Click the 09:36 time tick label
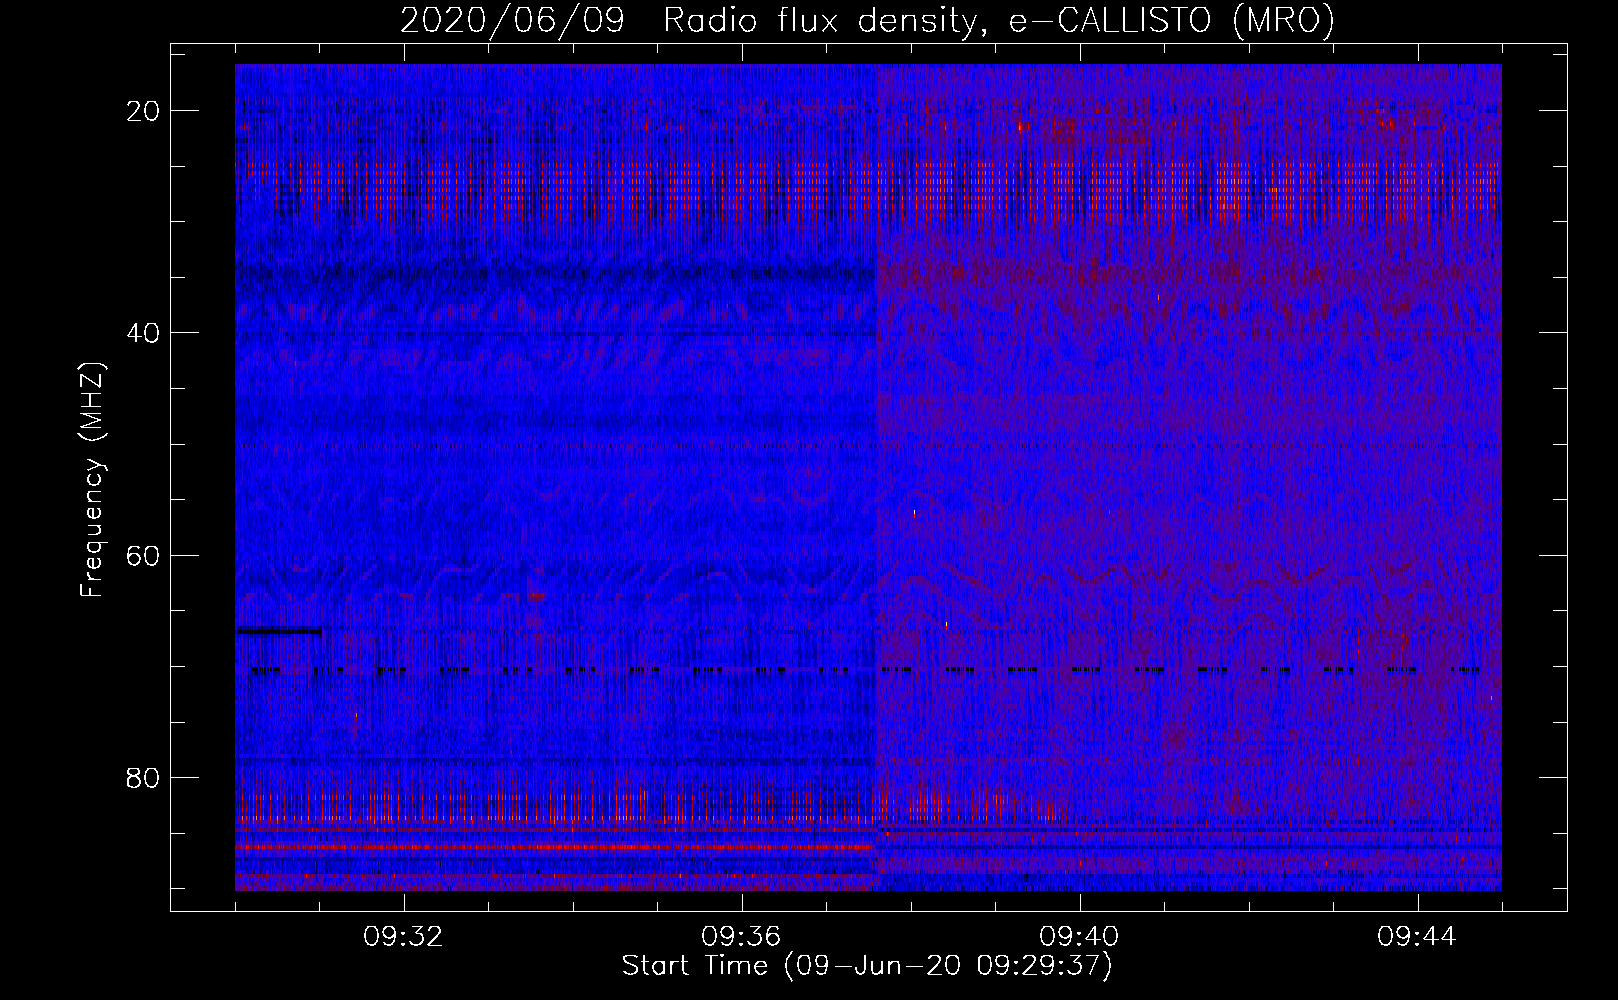 click(x=741, y=937)
